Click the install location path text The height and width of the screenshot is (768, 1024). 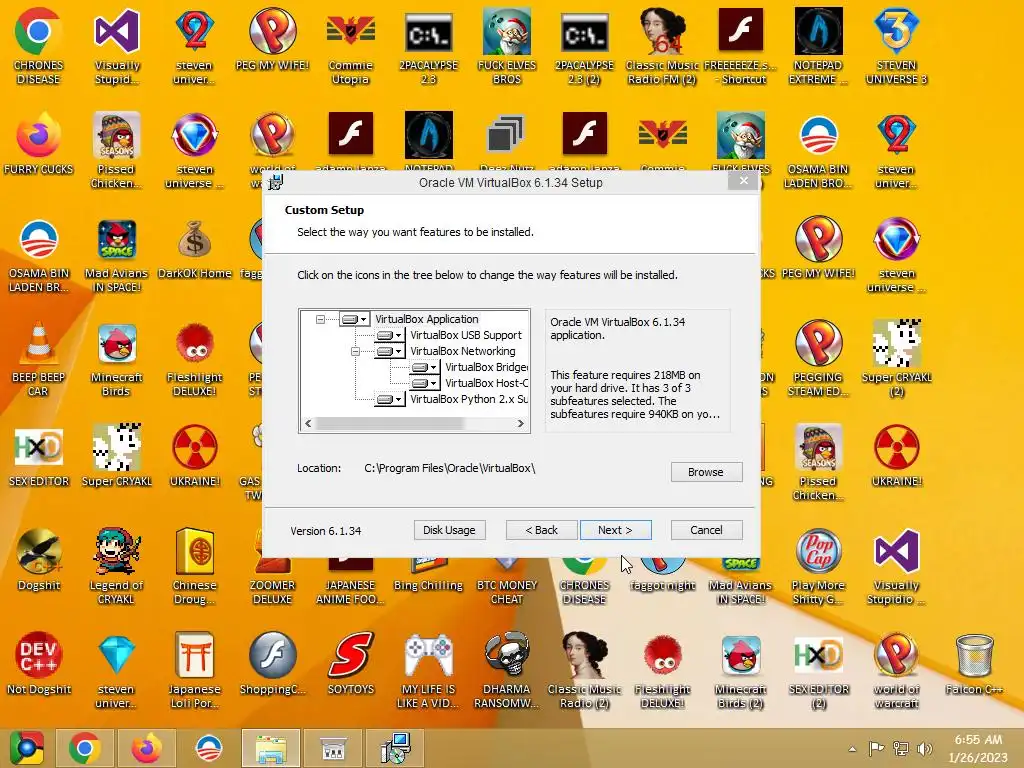tap(449, 468)
